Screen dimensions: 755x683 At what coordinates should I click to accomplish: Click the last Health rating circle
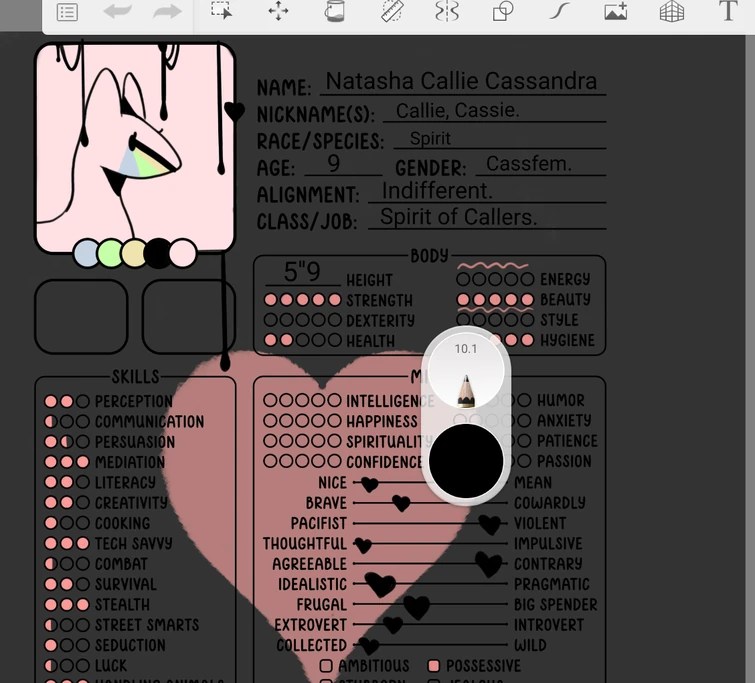coord(335,340)
